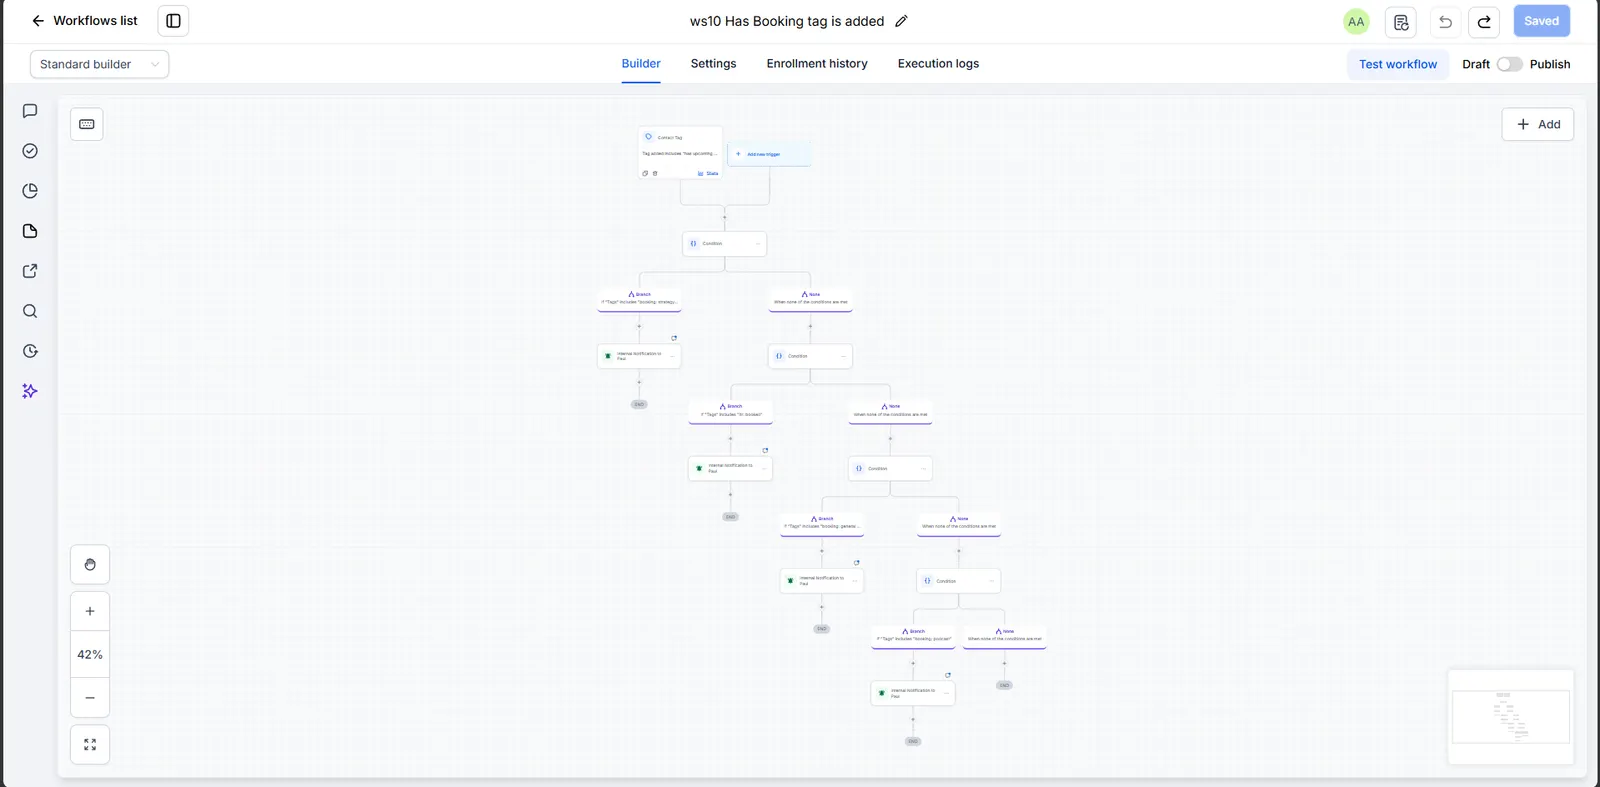Open the third Condition node's three-dot menu
The image size is (1600, 787).
click(x=924, y=469)
